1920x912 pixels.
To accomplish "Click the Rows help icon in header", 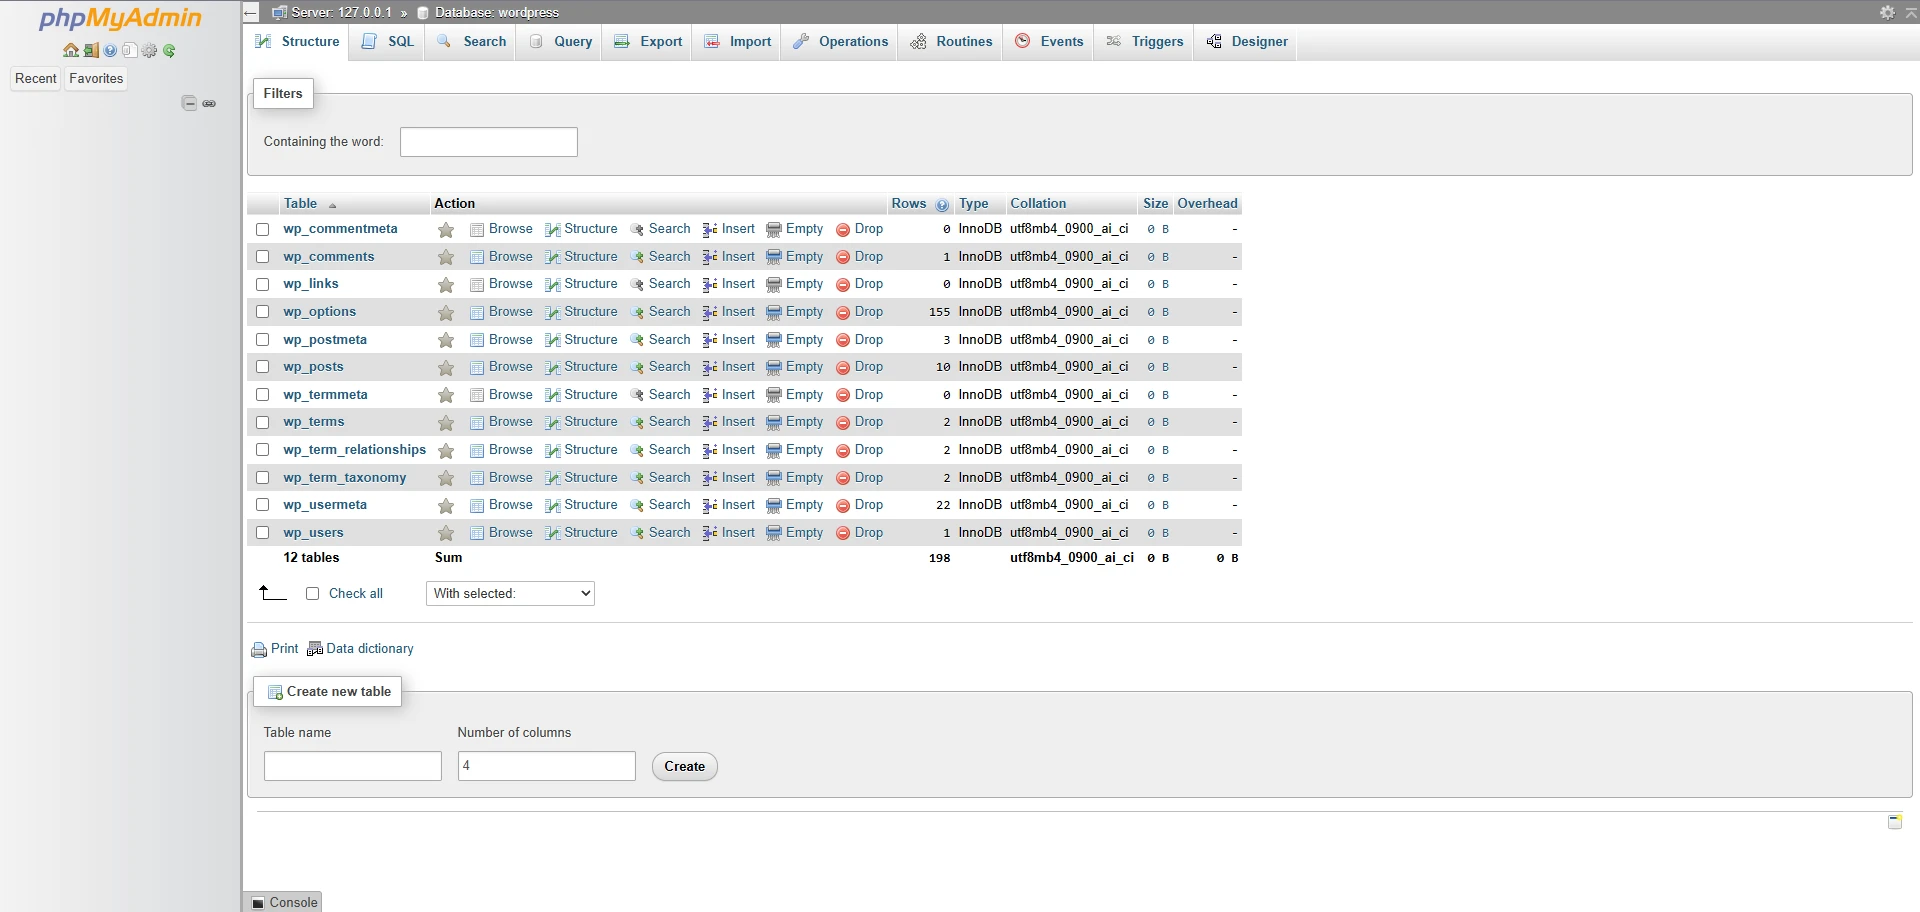I will coord(942,205).
